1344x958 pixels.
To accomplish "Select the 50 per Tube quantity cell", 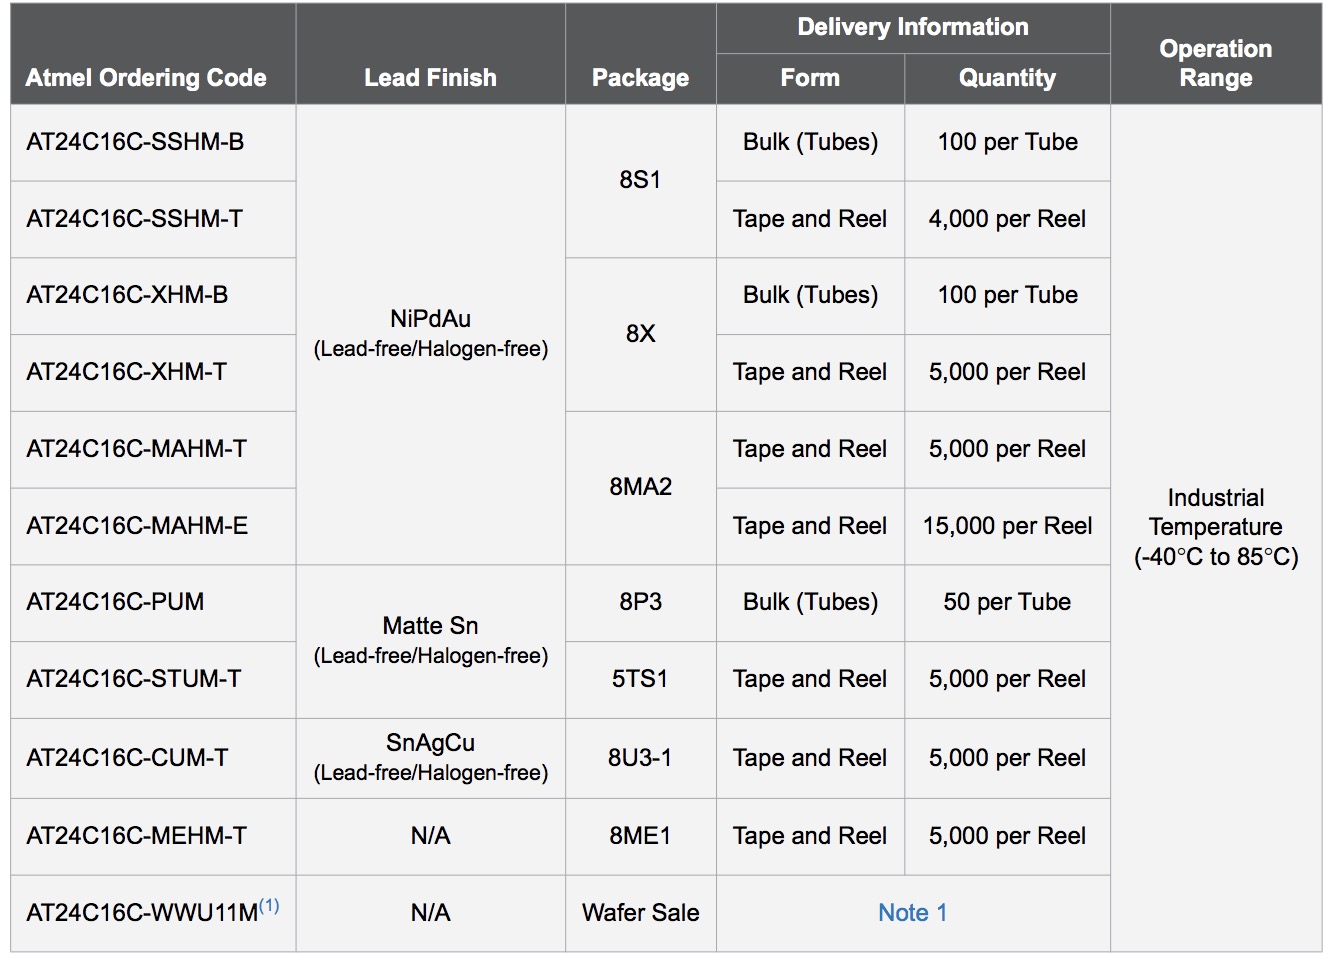I will [x=1007, y=602].
